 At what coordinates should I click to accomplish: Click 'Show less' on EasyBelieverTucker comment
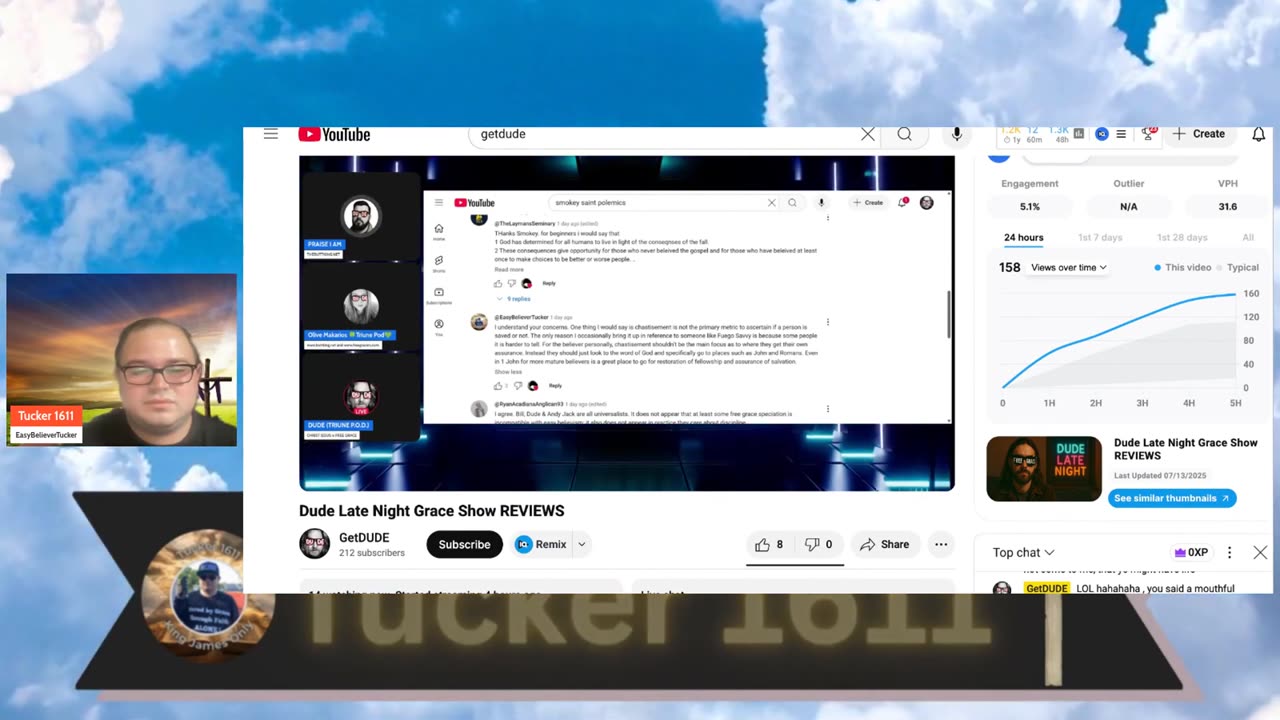508,372
